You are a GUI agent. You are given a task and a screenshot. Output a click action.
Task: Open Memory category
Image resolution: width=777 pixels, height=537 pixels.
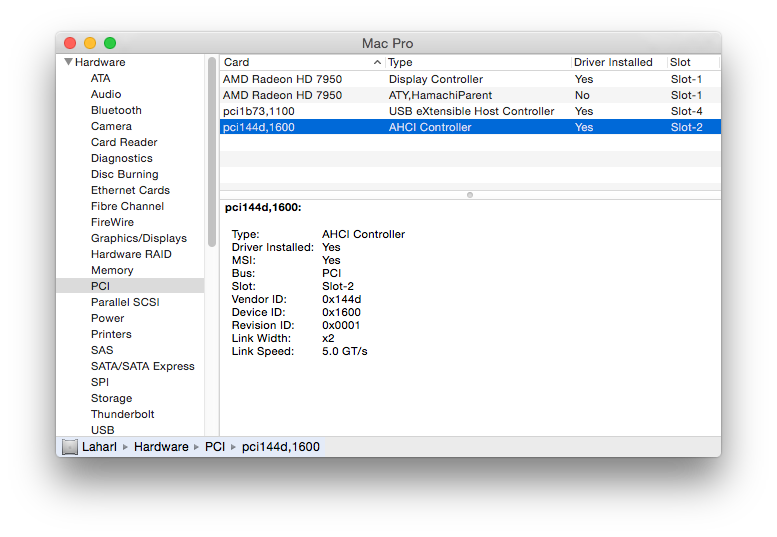[112, 270]
